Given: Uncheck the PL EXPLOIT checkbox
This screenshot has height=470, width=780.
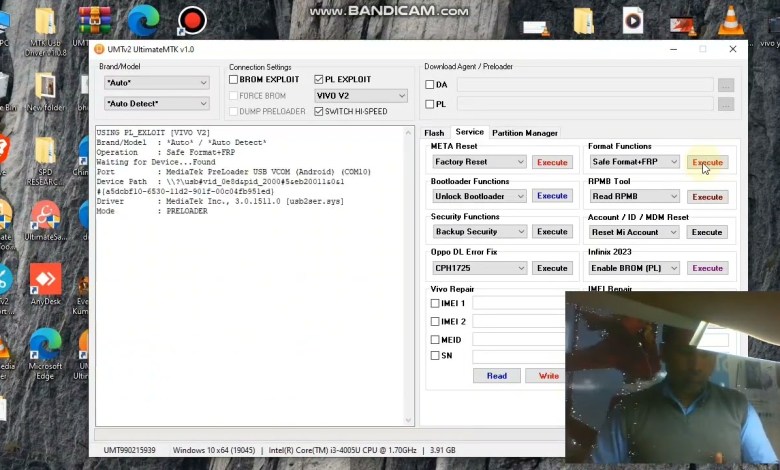Looking at the screenshot, I should pyautogui.click(x=319, y=80).
